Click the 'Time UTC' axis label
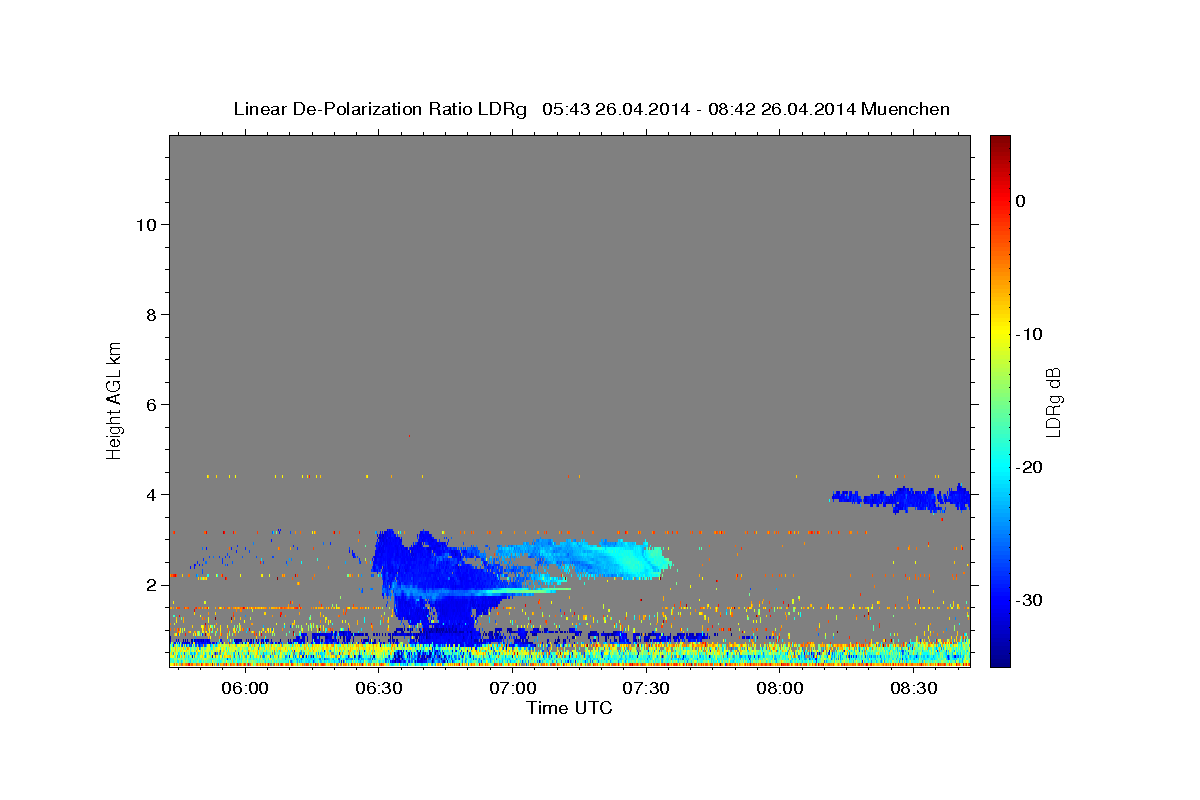Image resolution: width=1200 pixels, height=800 pixels. pyautogui.click(x=569, y=708)
